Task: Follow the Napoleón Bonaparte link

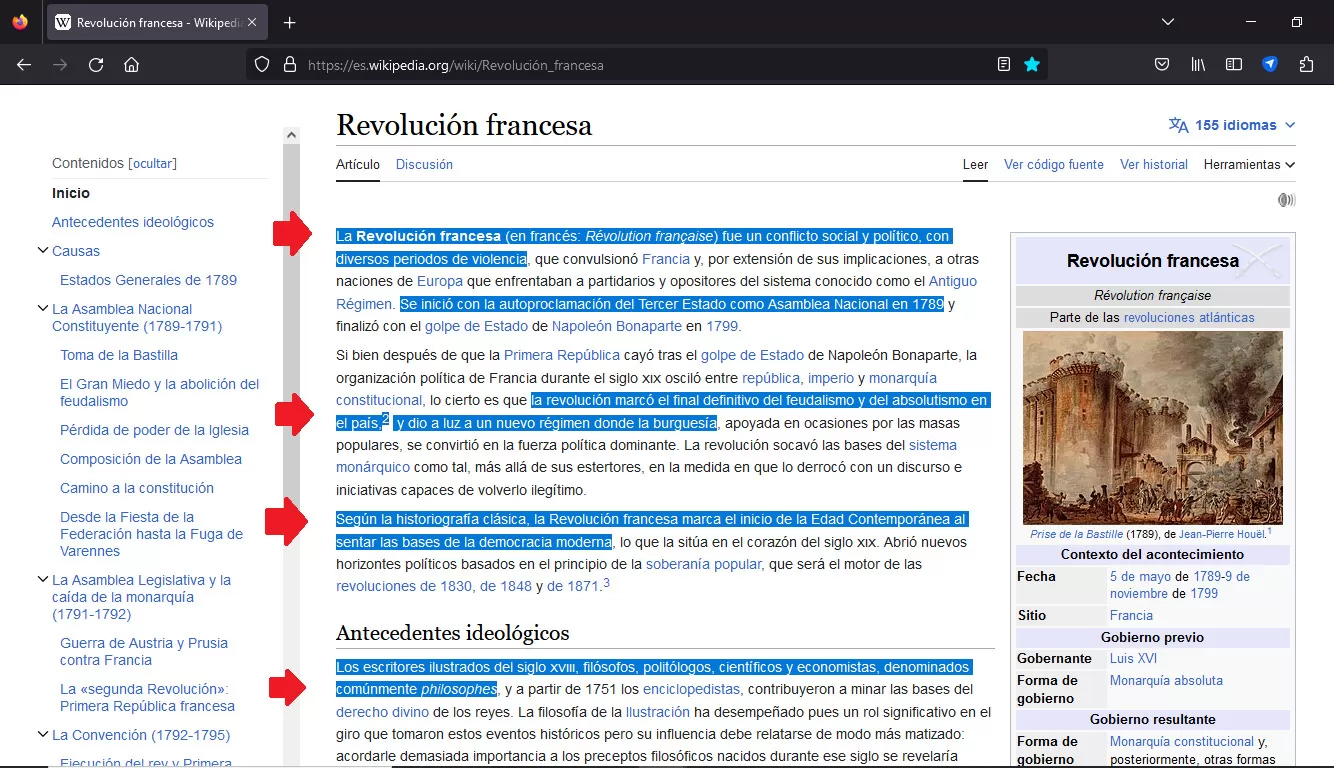Action: pyautogui.click(x=616, y=326)
